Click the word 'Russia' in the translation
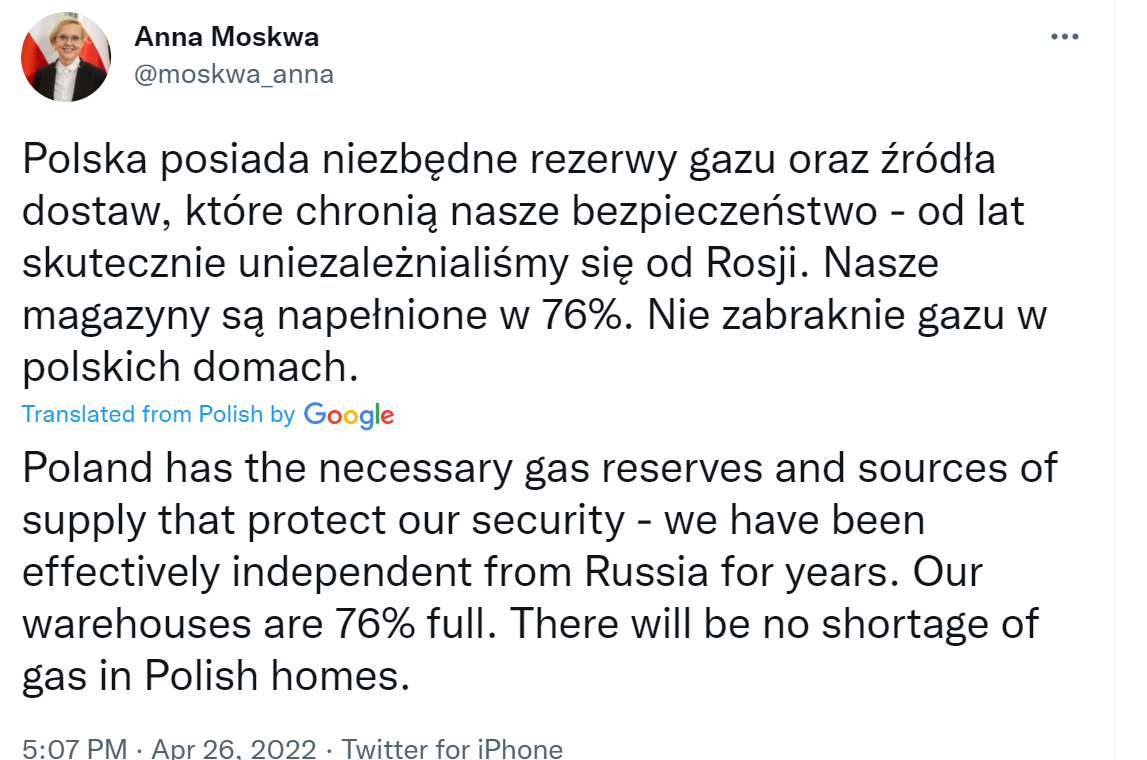 646,571
